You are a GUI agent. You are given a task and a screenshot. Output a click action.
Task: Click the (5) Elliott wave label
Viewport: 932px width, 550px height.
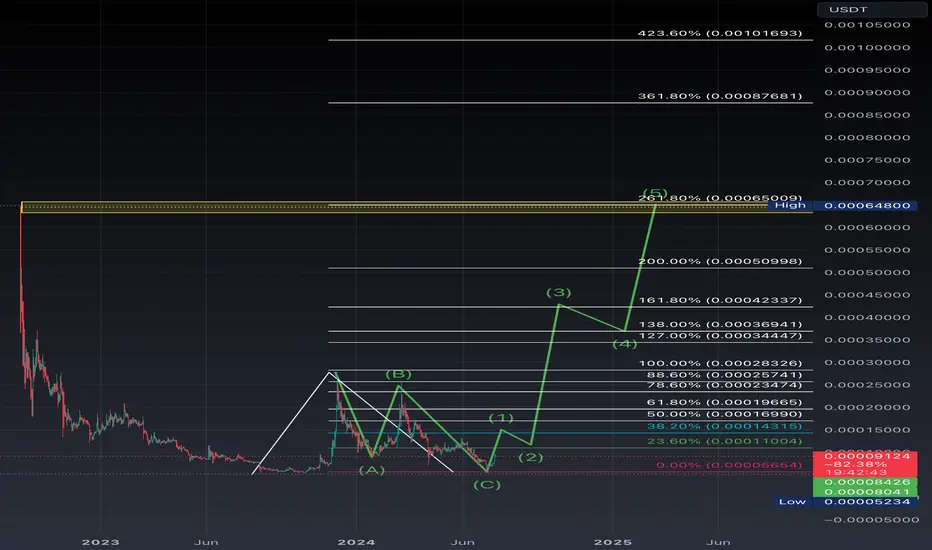point(655,193)
